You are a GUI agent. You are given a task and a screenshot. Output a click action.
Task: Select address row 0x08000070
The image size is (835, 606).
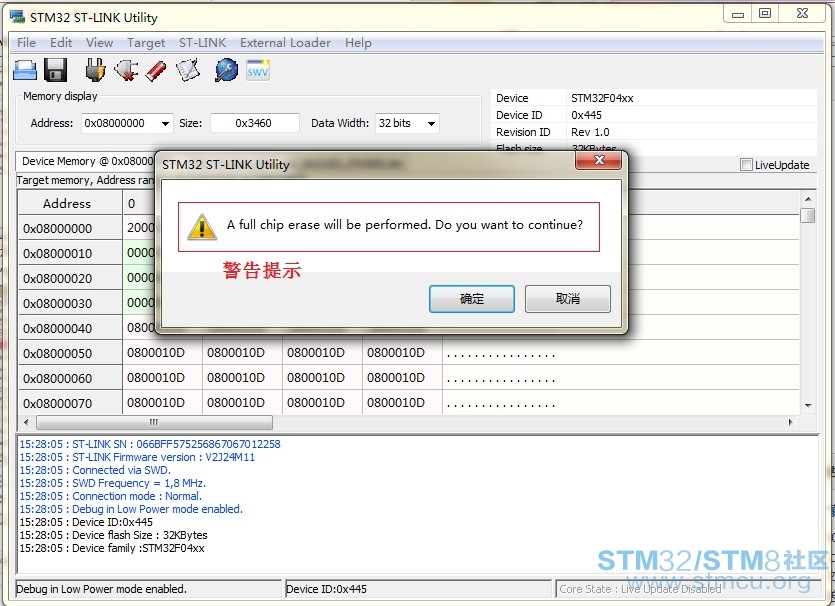pyautogui.click(x=70, y=403)
